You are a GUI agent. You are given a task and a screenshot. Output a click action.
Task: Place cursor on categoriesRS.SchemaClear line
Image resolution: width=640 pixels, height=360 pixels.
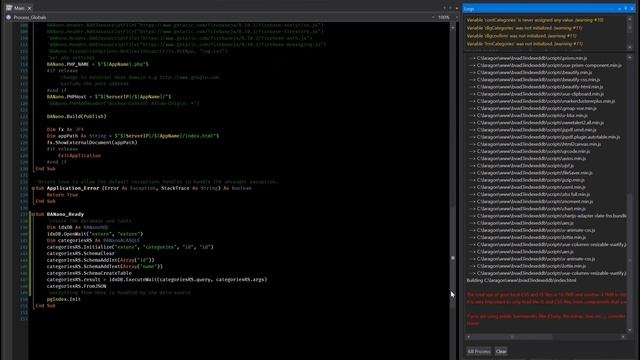pyautogui.click(x=81, y=253)
